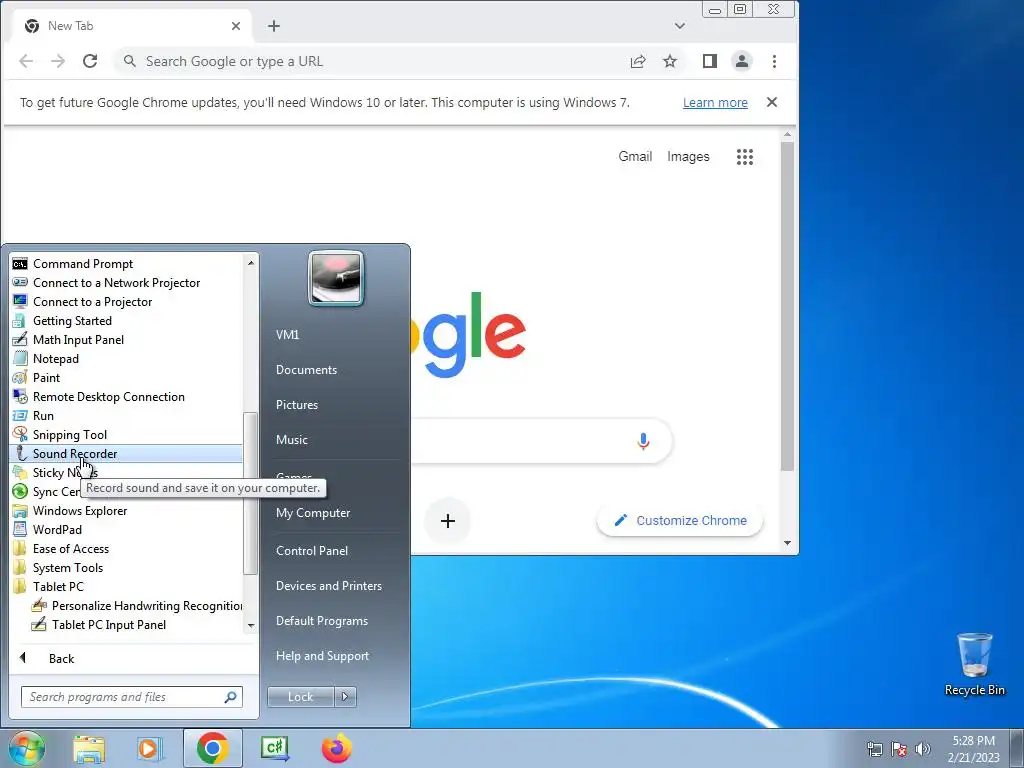This screenshot has height=768, width=1024.
Task: Open the Run dialog entry
Action: (x=43, y=415)
